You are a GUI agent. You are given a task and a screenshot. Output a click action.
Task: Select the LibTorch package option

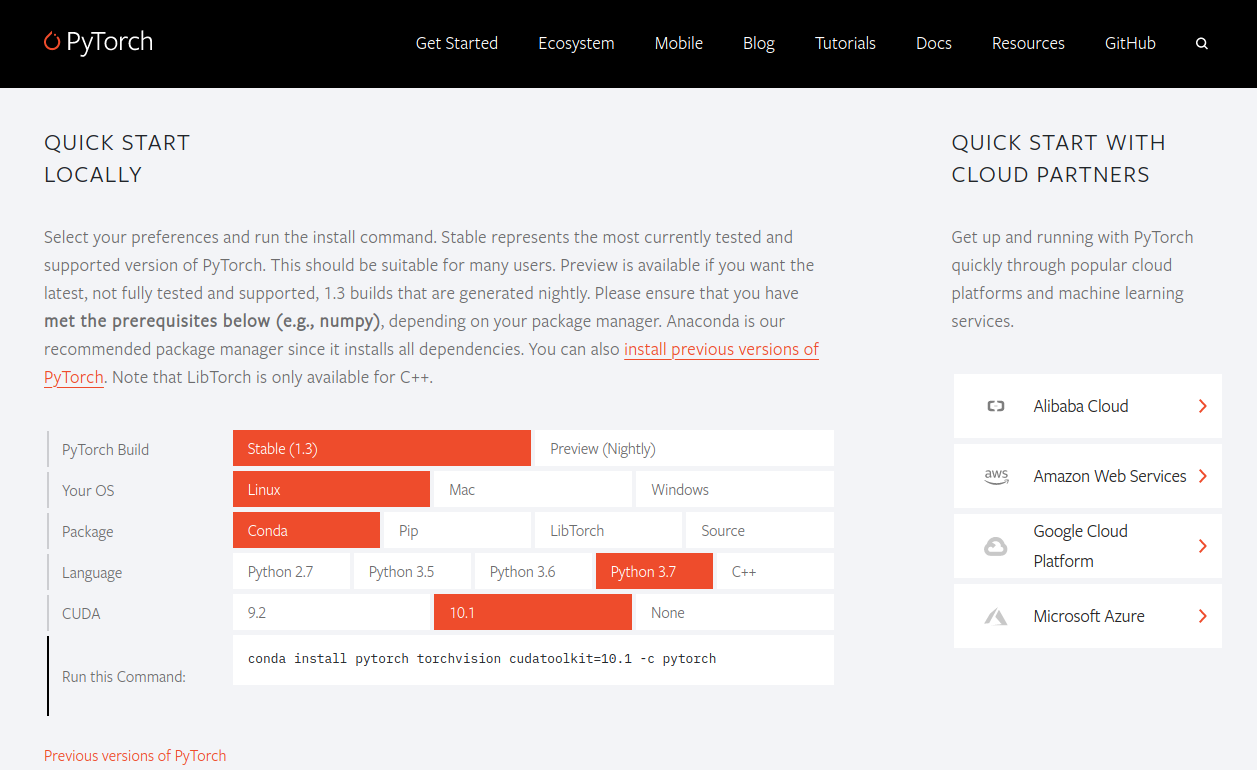click(608, 530)
